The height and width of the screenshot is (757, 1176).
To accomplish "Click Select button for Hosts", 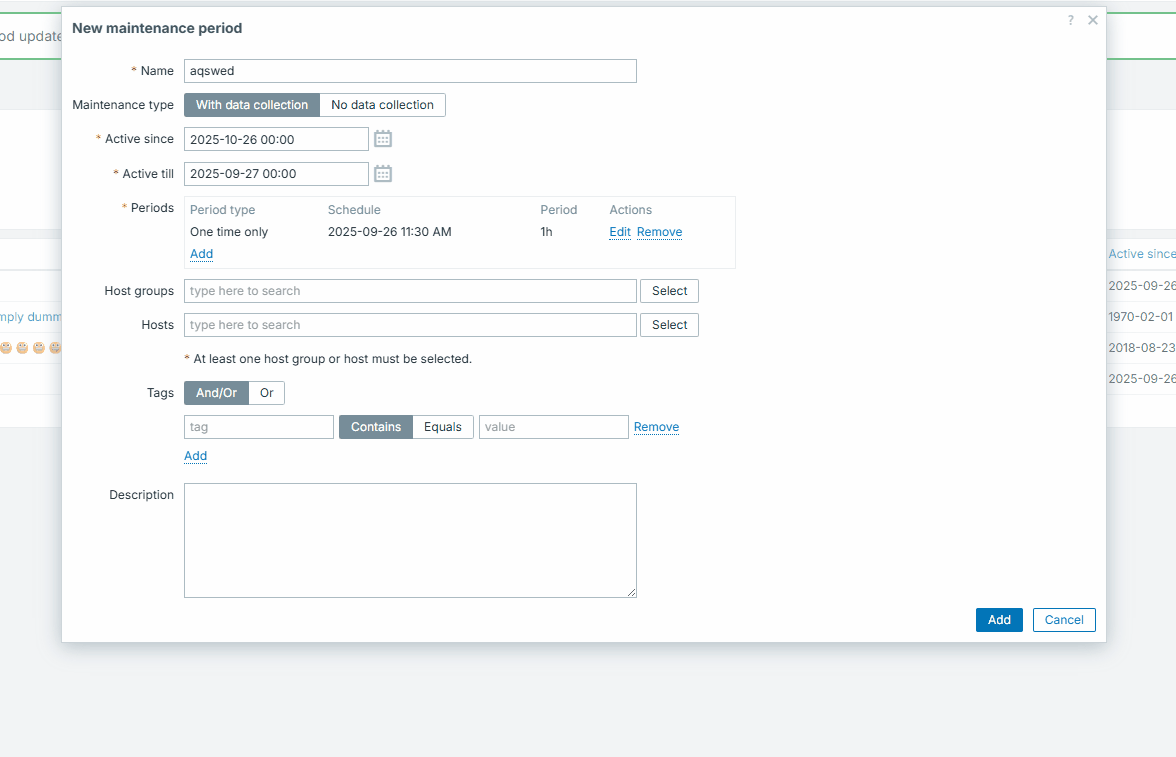I will (x=669, y=325).
